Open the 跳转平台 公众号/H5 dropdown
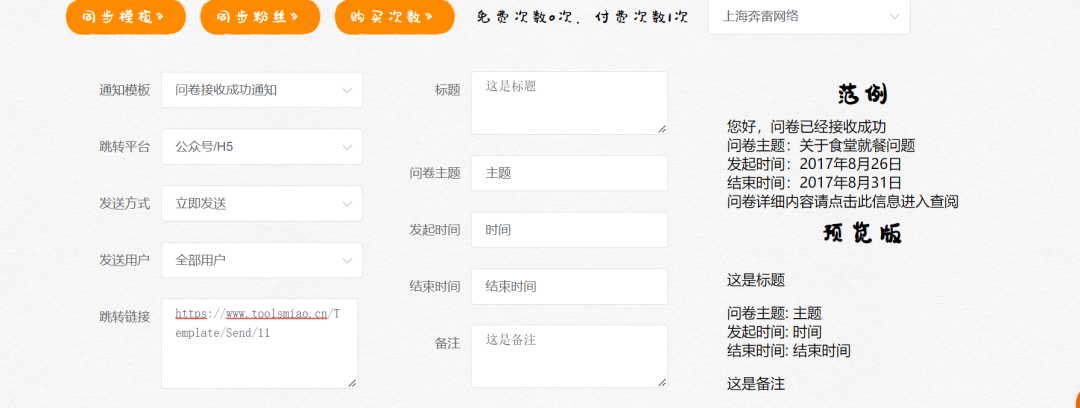This screenshot has width=1080, height=408. [262, 146]
